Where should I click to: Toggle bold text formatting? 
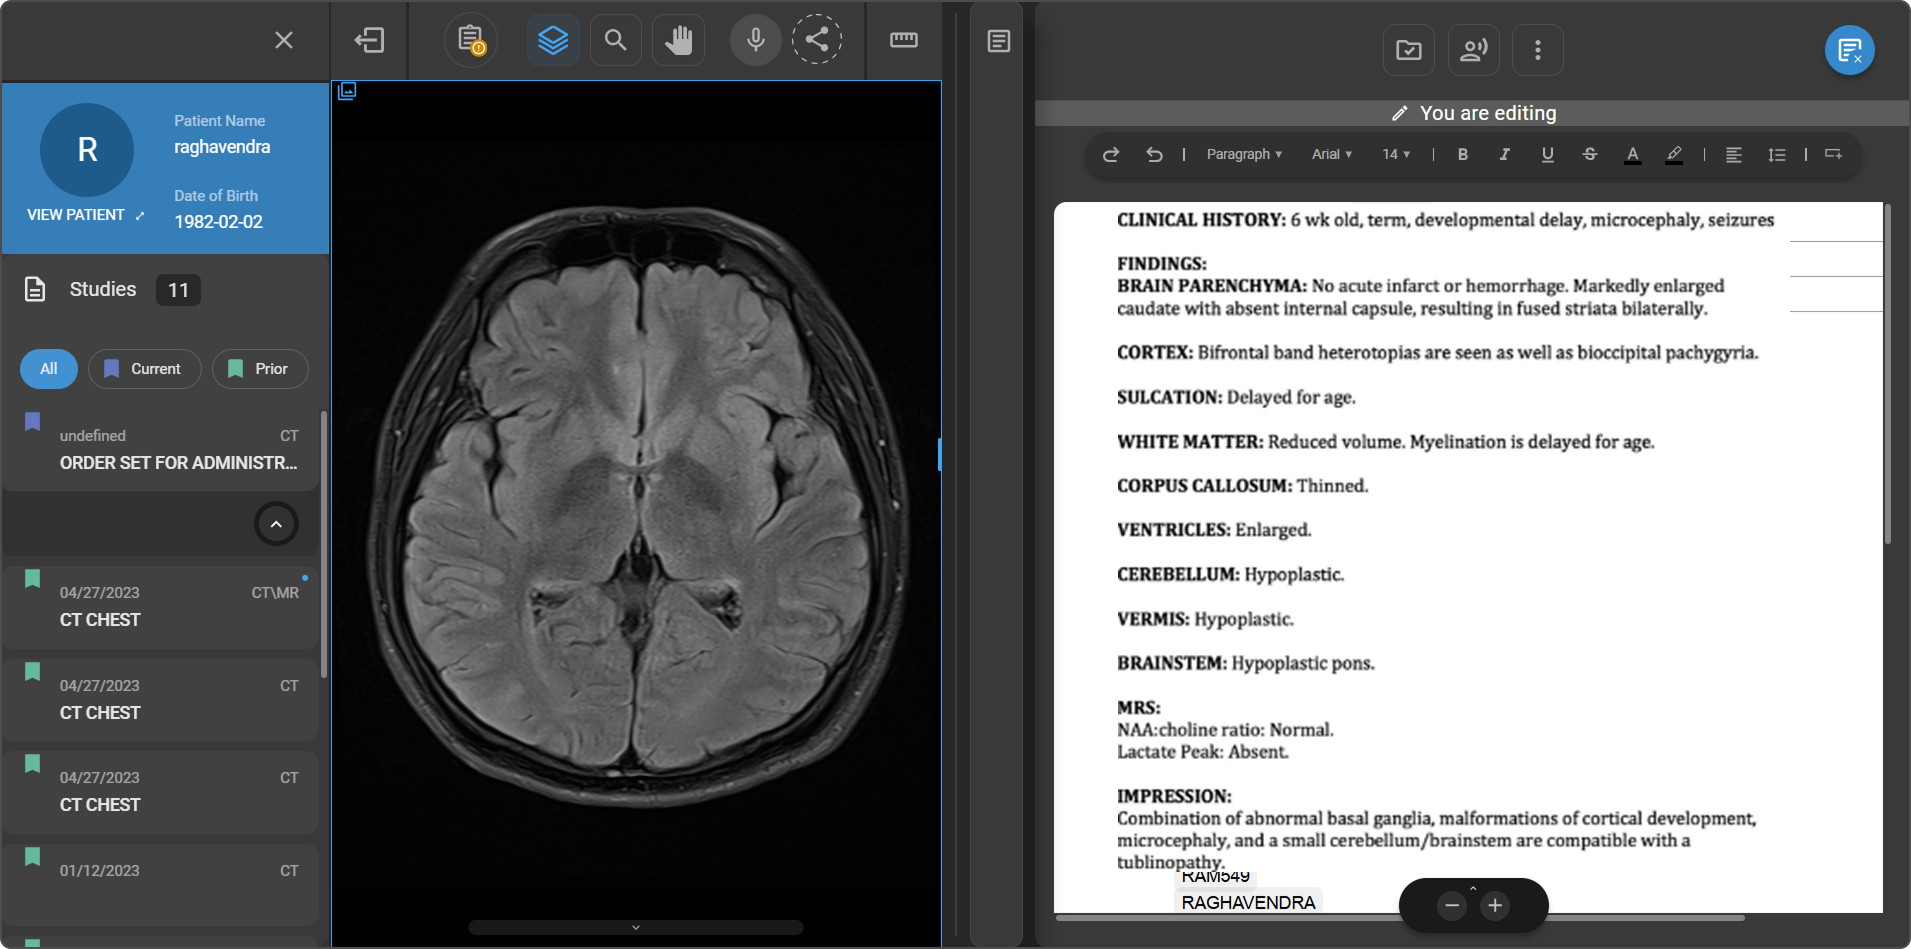coord(1462,154)
